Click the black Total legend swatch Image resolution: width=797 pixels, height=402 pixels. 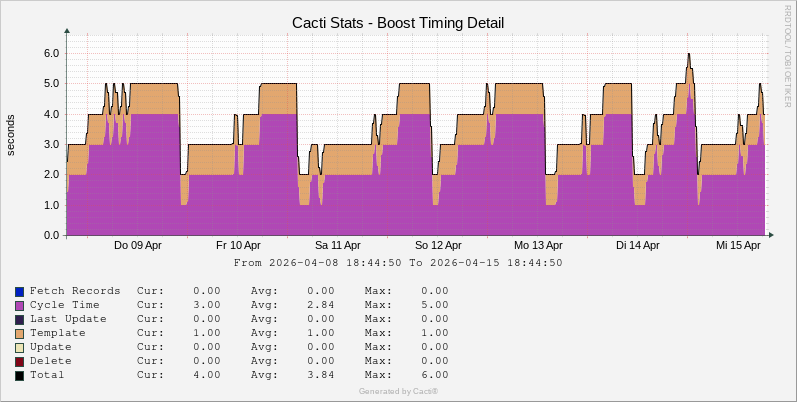point(19,375)
